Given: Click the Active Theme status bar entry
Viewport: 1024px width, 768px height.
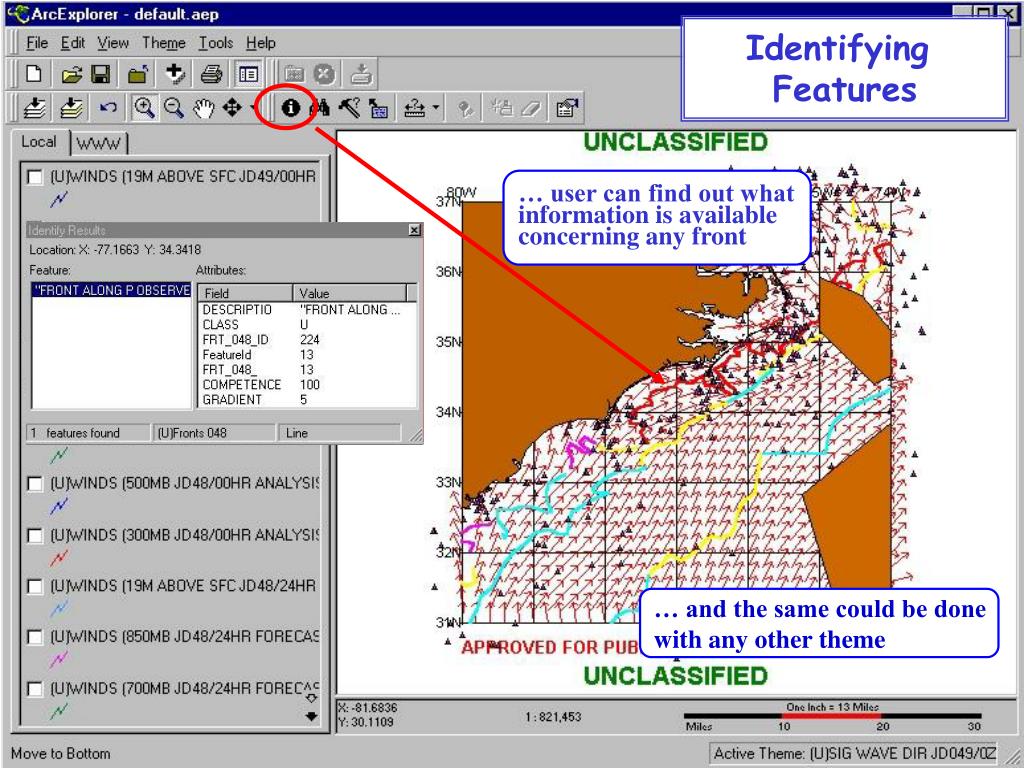Looking at the screenshot, I should pyautogui.click(x=855, y=754).
